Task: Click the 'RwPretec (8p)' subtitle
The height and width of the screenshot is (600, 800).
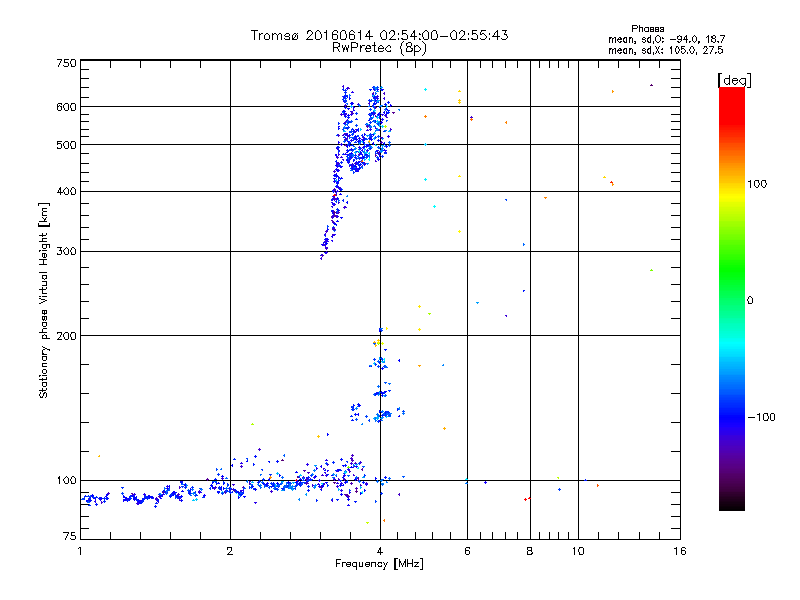Action: point(379,48)
